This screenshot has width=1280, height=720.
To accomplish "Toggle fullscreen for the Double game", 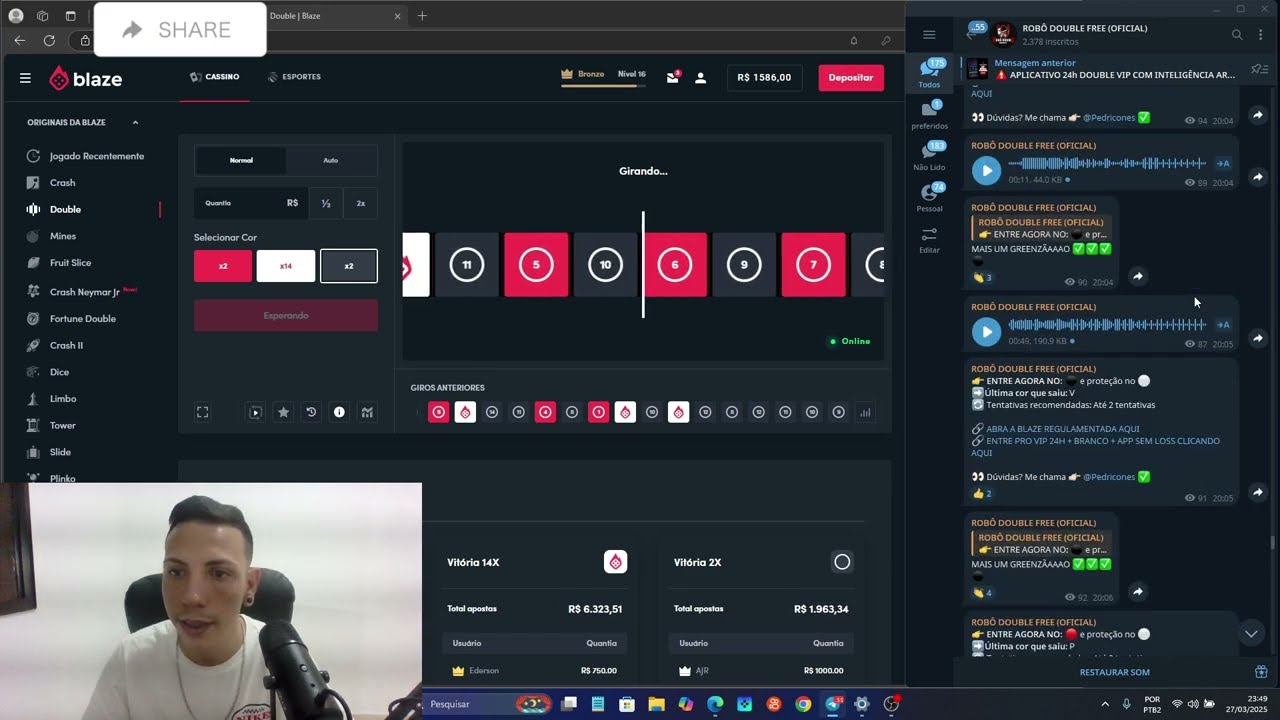I will click(202, 412).
